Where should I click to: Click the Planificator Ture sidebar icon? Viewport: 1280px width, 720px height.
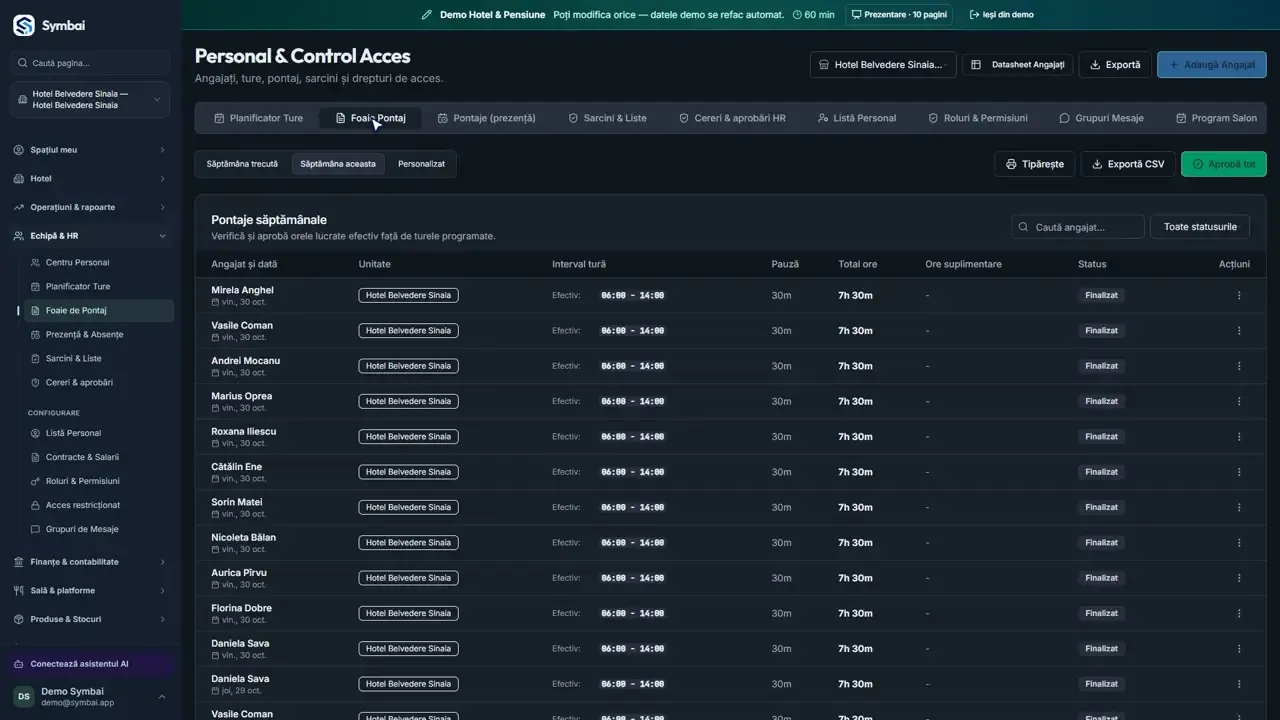[x=36, y=287]
